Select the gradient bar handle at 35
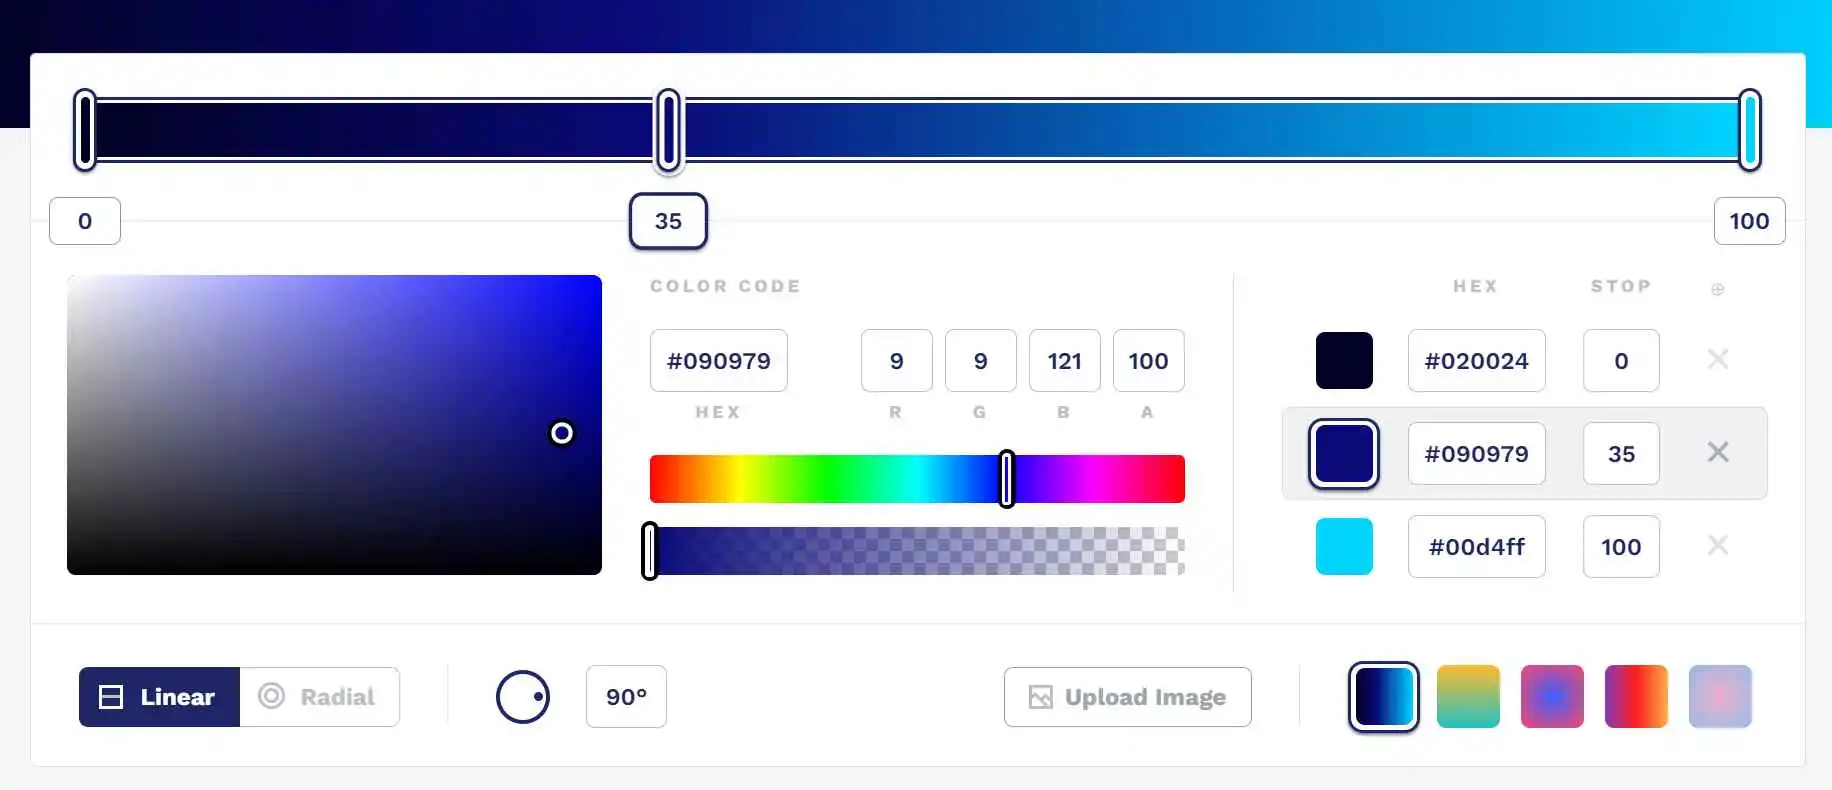1832x790 pixels. [x=668, y=130]
